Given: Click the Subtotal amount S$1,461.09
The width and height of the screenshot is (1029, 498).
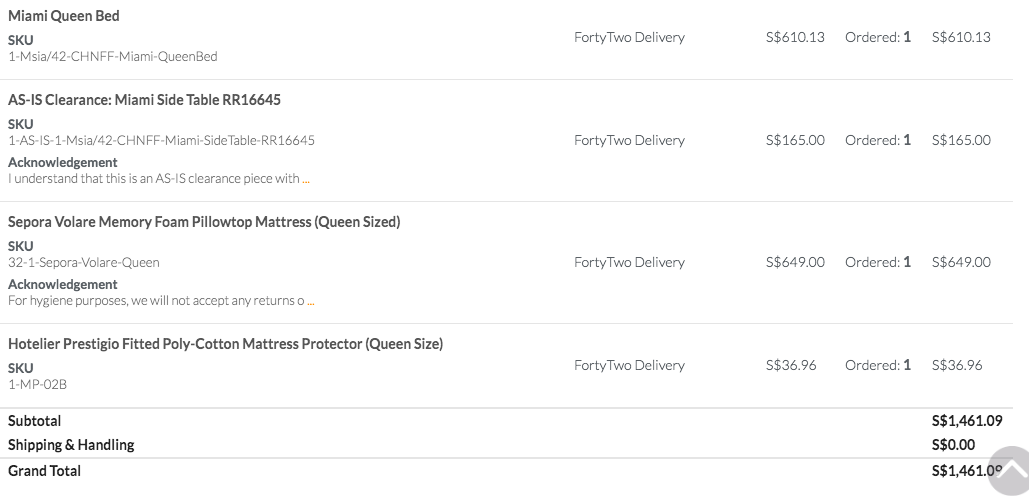Looking at the screenshot, I should tap(967, 421).
